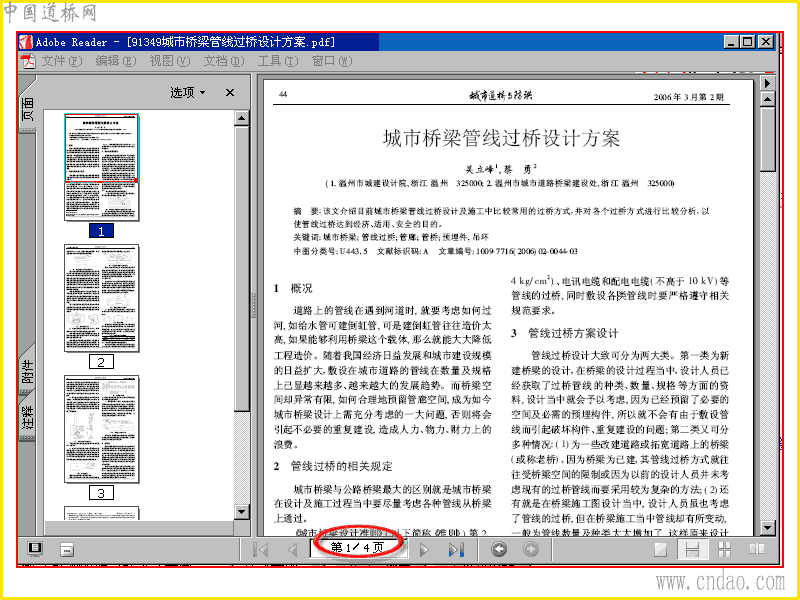Select single page layout icon
This screenshot has width=800, height=600.
661,549
